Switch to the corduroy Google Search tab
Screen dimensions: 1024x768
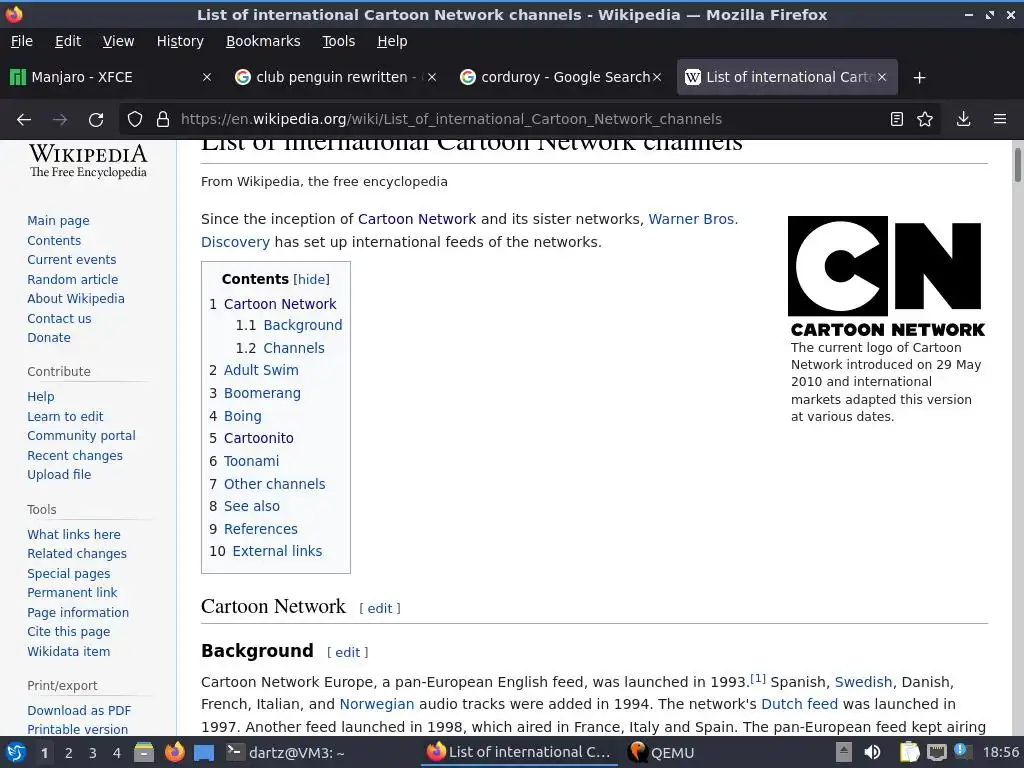(x=562, y=77)
